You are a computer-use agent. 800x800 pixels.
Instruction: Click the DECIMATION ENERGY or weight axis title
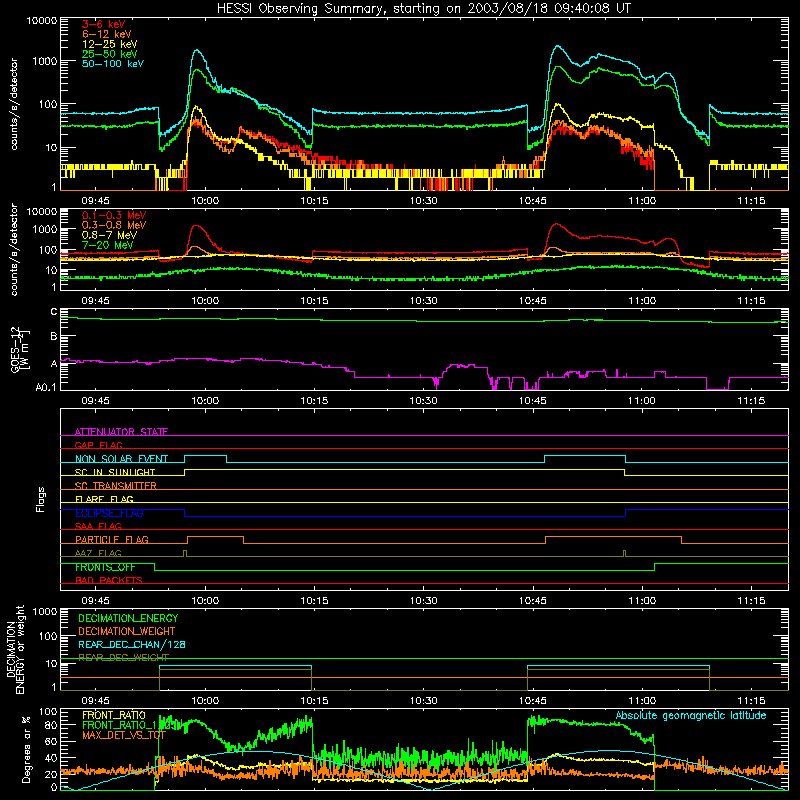coord(14,649)
